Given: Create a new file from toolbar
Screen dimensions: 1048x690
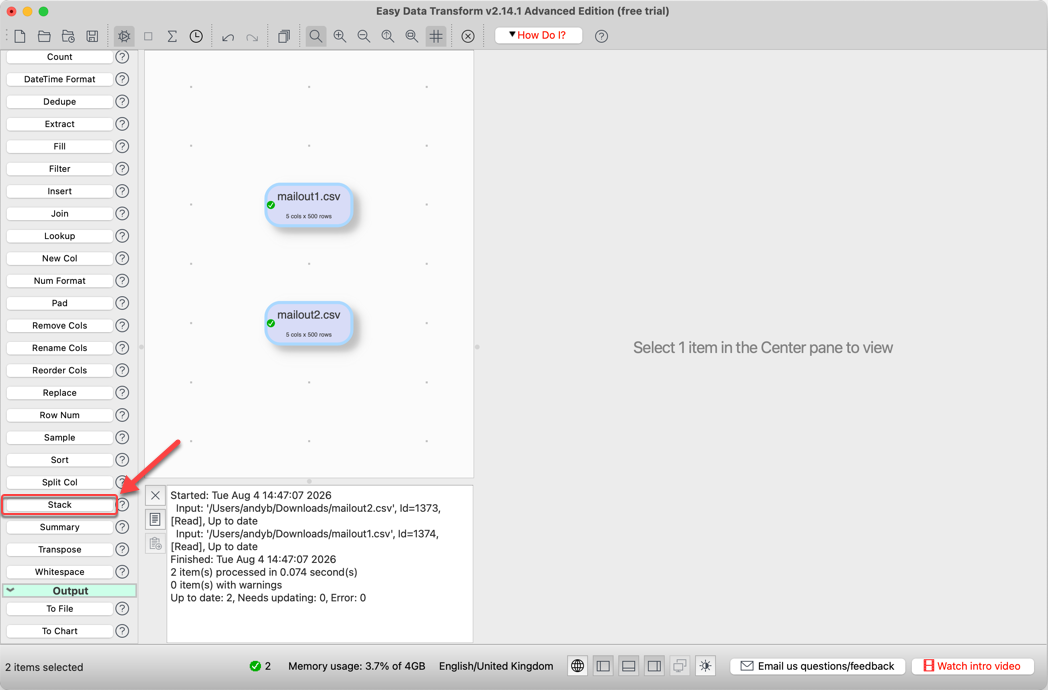Looking at the screenshot, I should click(20, 36).
